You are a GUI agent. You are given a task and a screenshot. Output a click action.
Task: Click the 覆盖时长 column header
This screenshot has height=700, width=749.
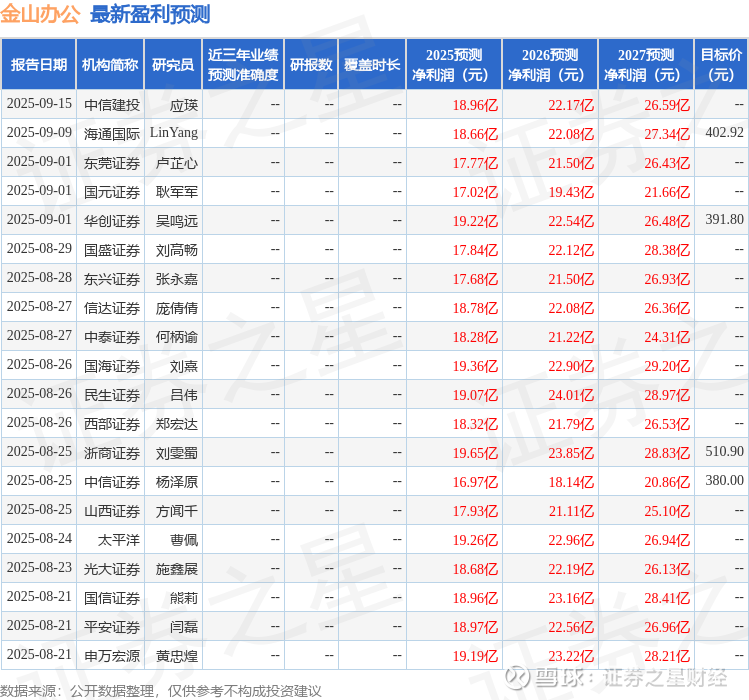pyautogui.click(x=372, y=65)
